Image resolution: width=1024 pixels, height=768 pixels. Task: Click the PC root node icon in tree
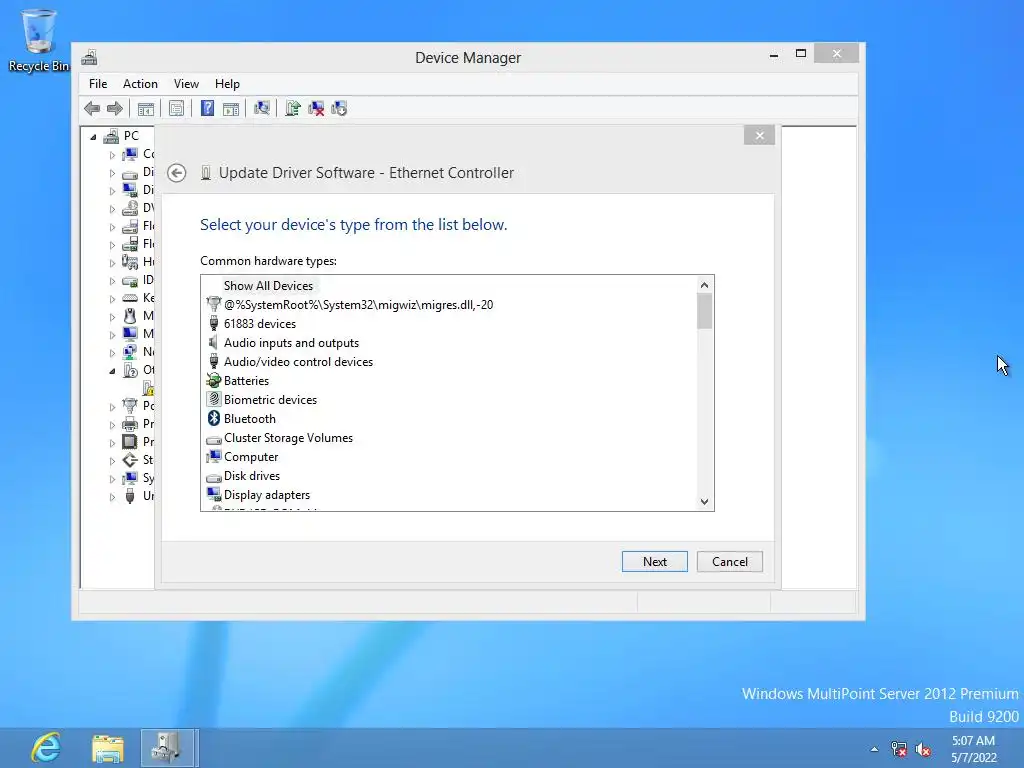(112, 136)
